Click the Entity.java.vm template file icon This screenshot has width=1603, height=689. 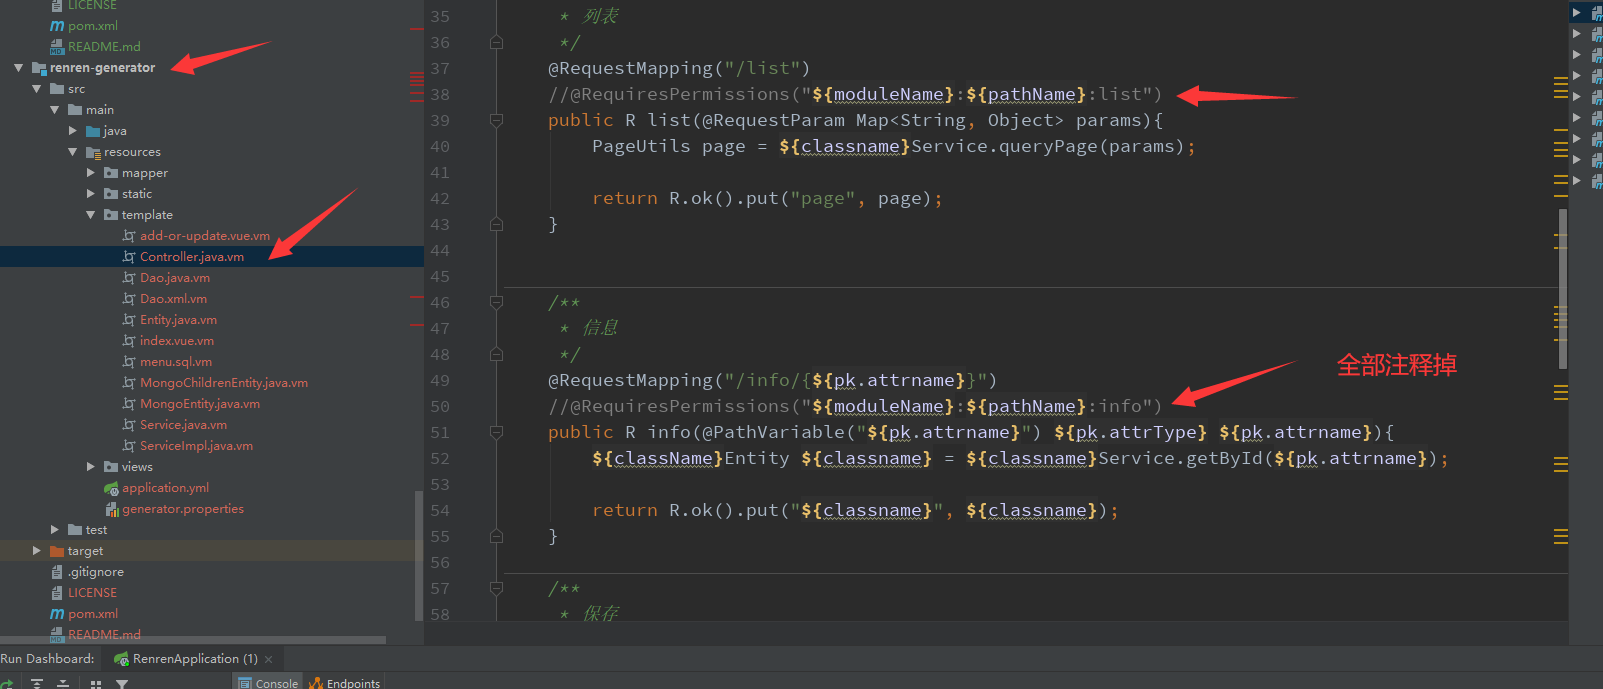click(129, 320)
